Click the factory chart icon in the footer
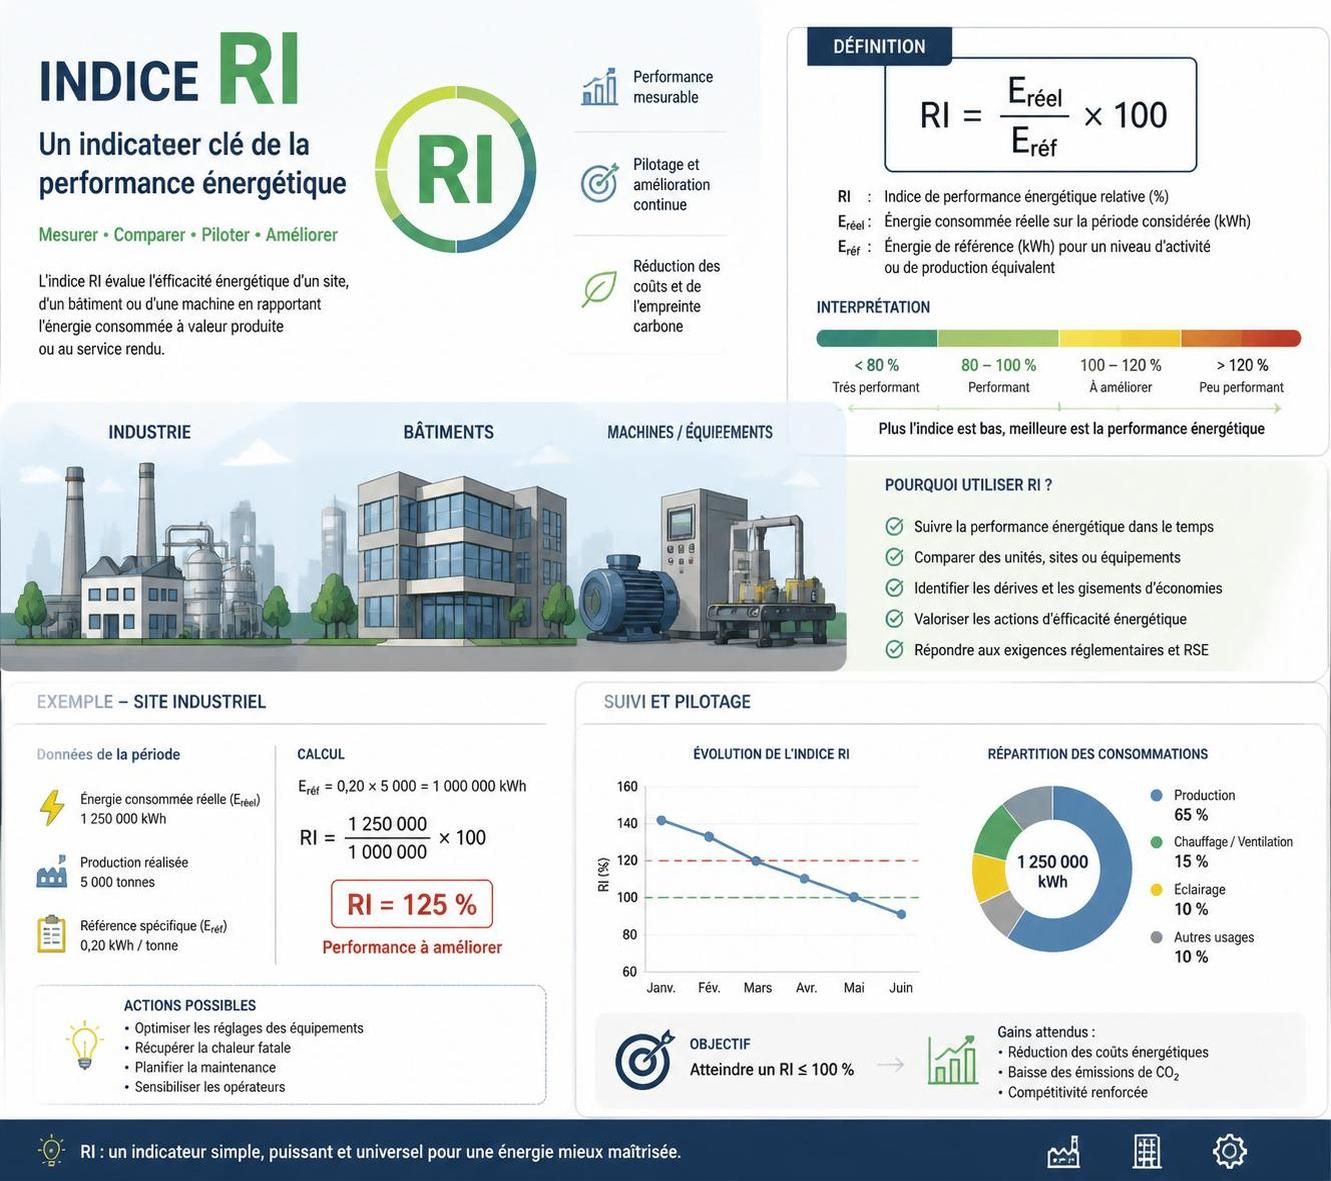The image size is (1331, 1181). click(1064, 1151)
